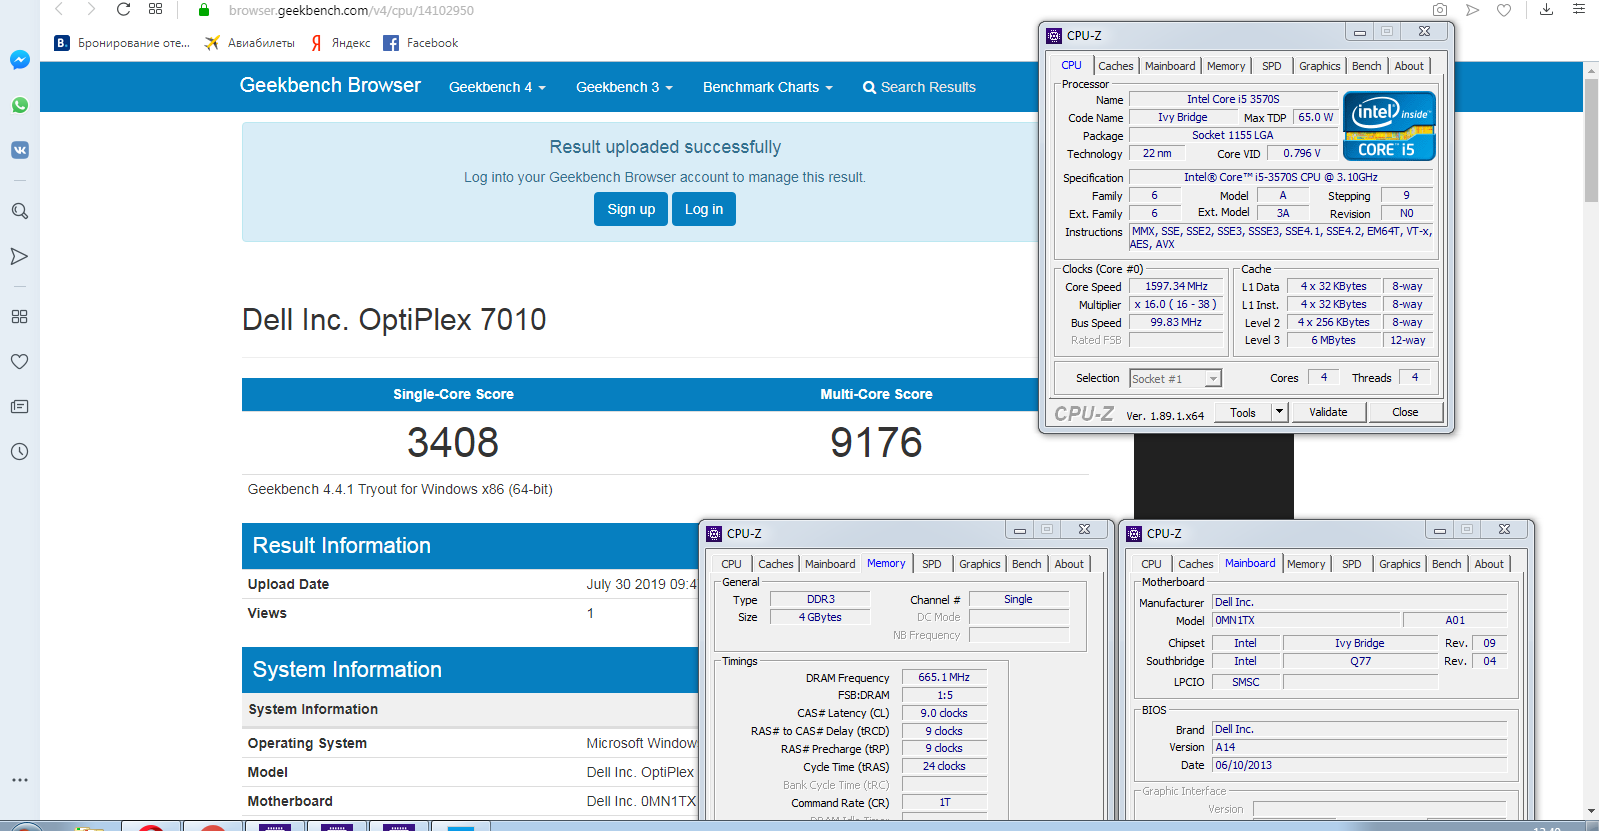Click the Log in button
1599x831 pixels.
[704, 209]
